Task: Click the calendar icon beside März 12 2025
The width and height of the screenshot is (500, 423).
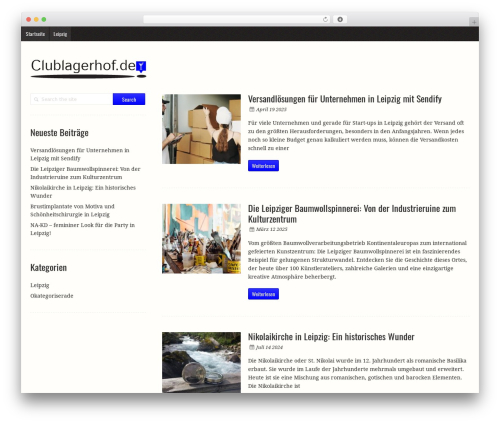Action: 252,229
